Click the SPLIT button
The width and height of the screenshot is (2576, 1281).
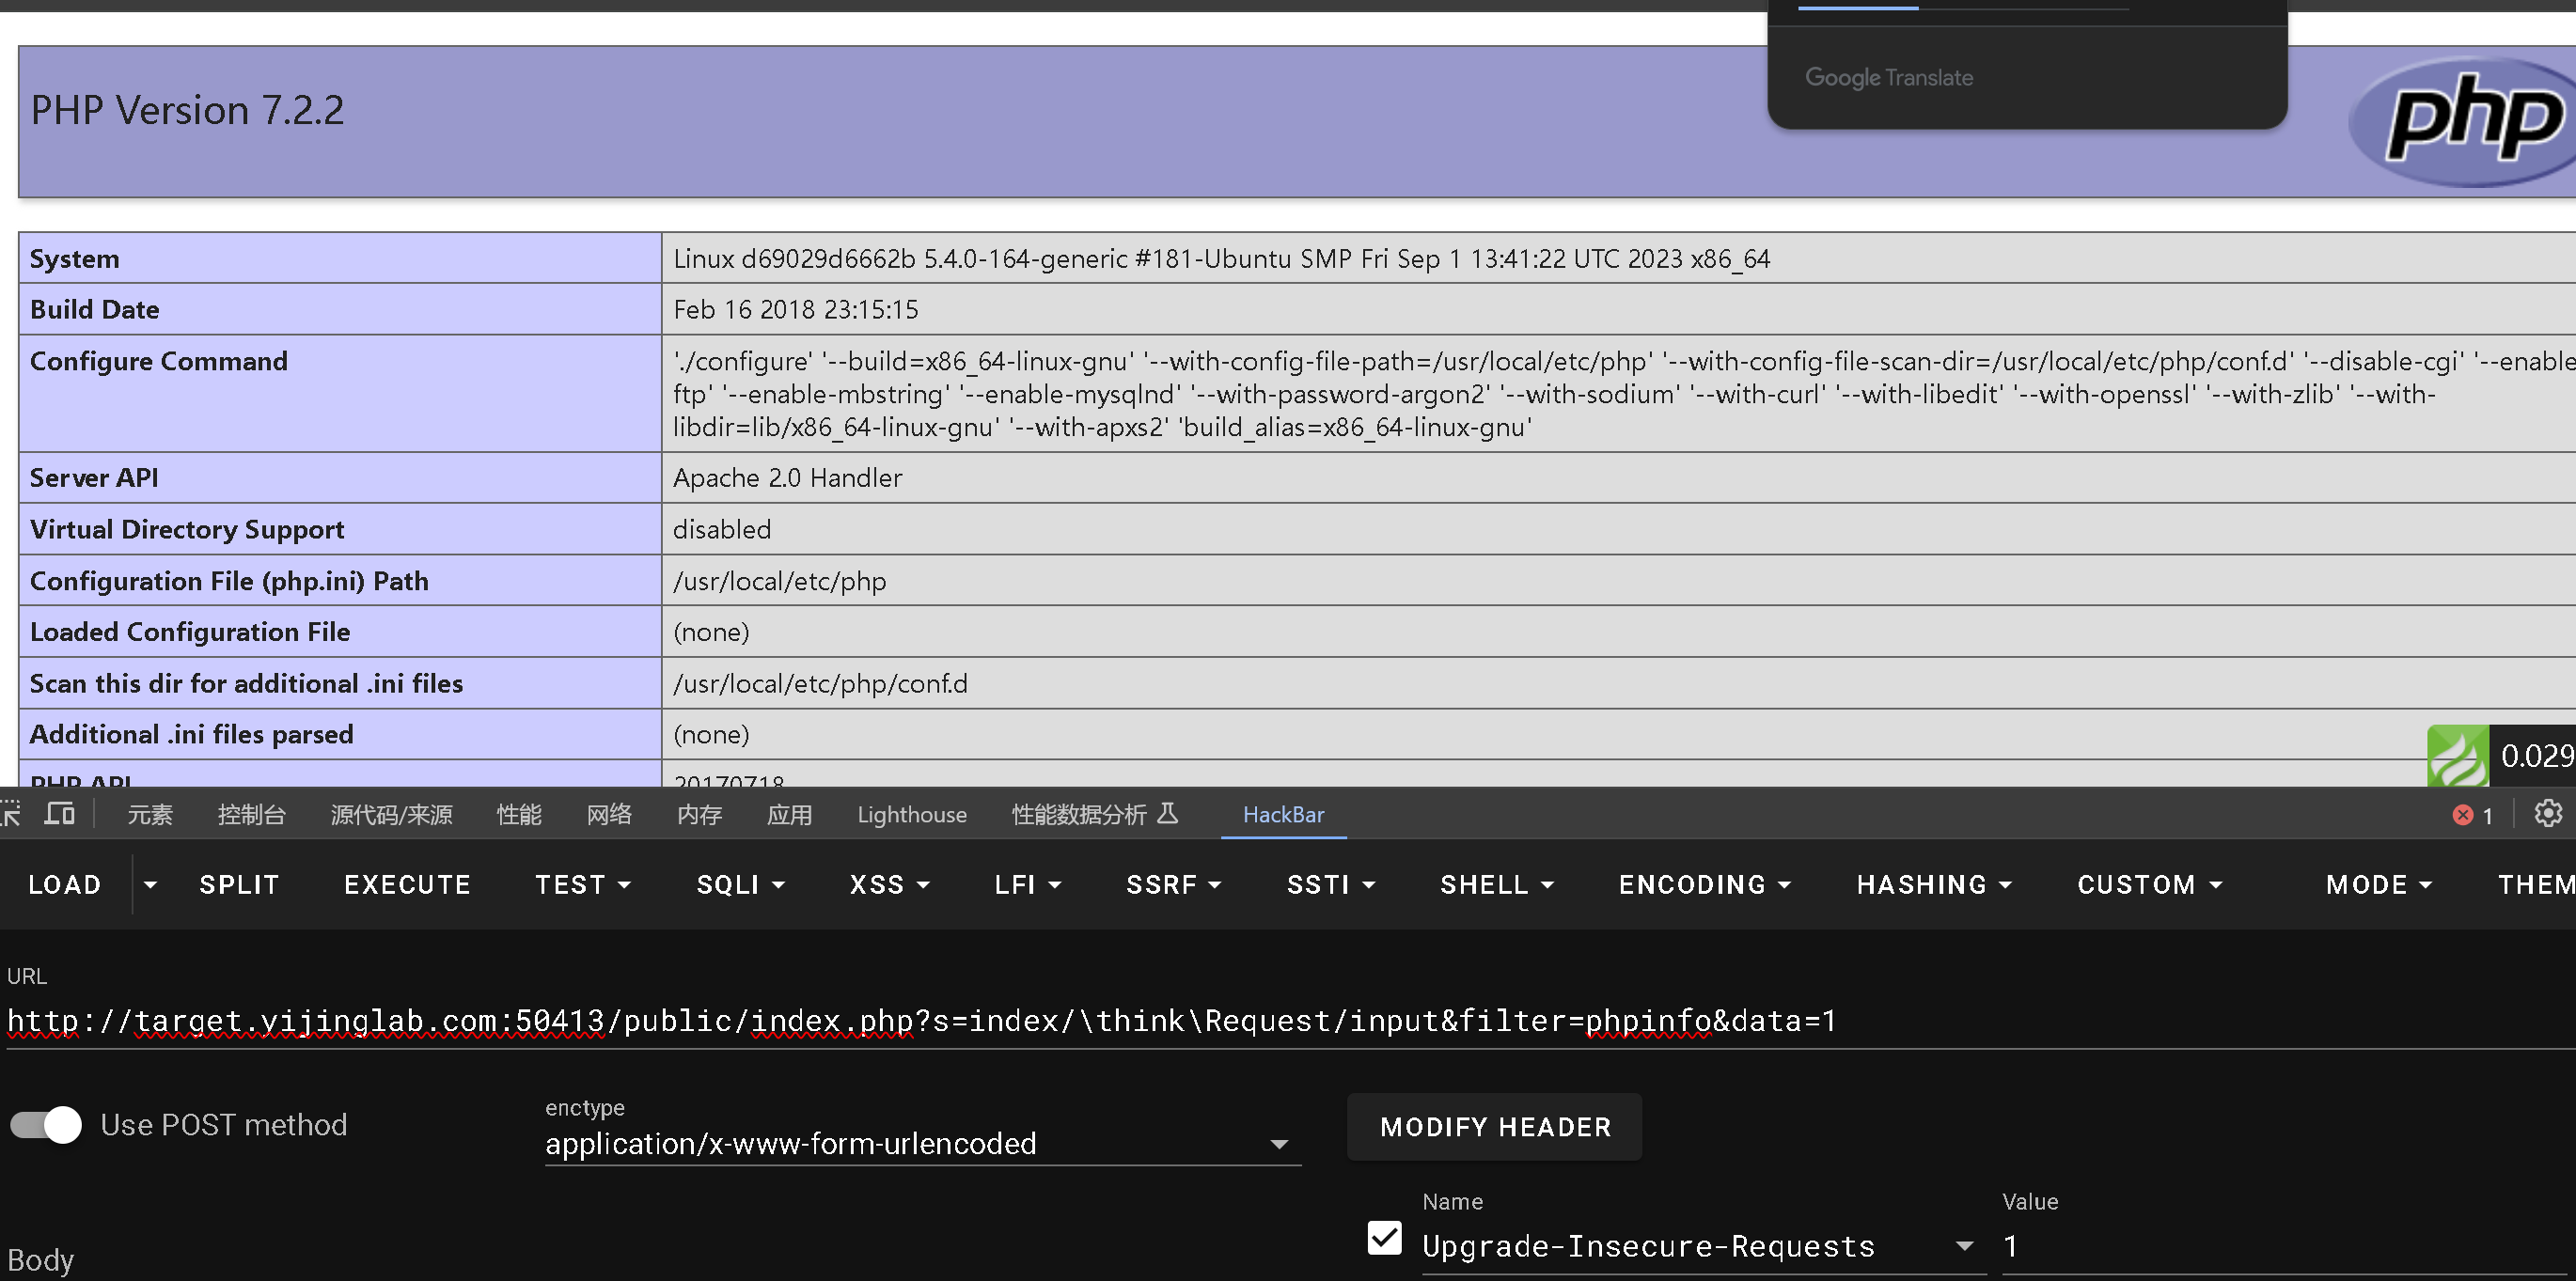coord(239,884)
